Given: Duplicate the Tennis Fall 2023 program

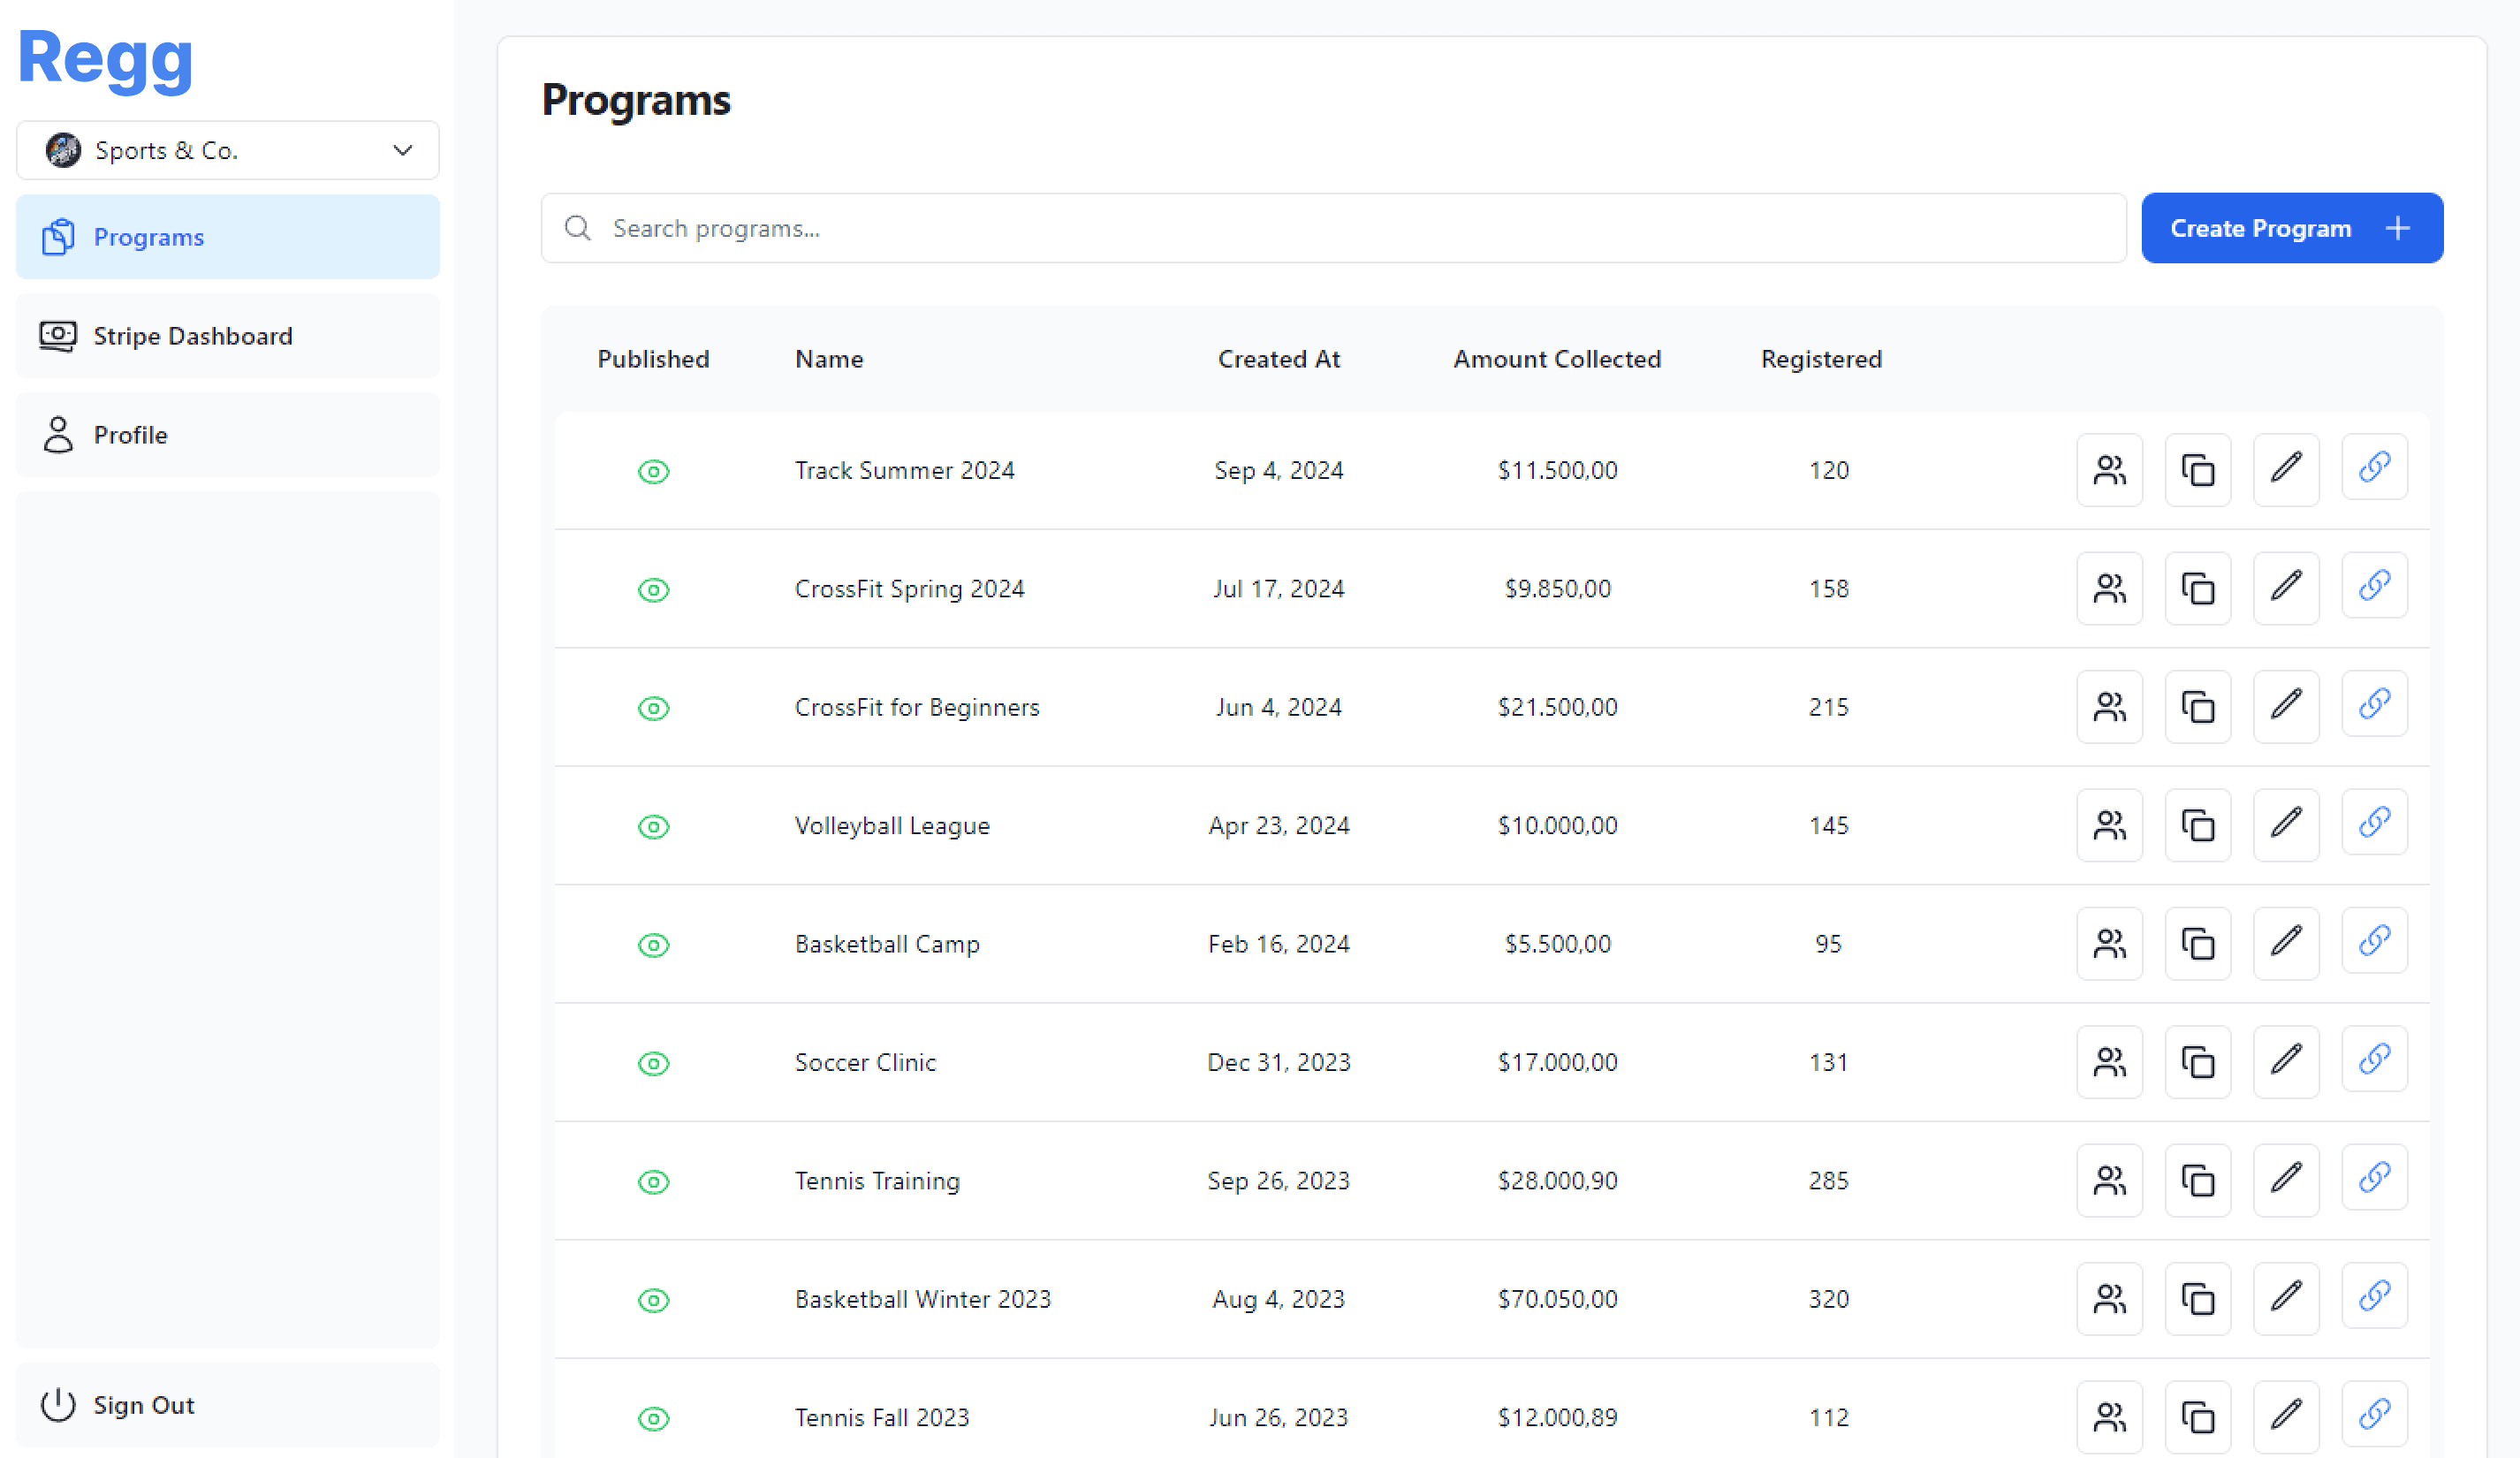Looking at the screenshot, I should 2197,1417.
